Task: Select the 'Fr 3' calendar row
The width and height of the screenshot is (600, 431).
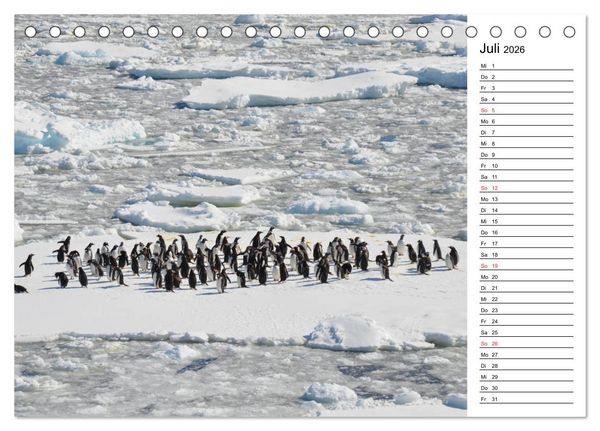Action: click(527, 88)
